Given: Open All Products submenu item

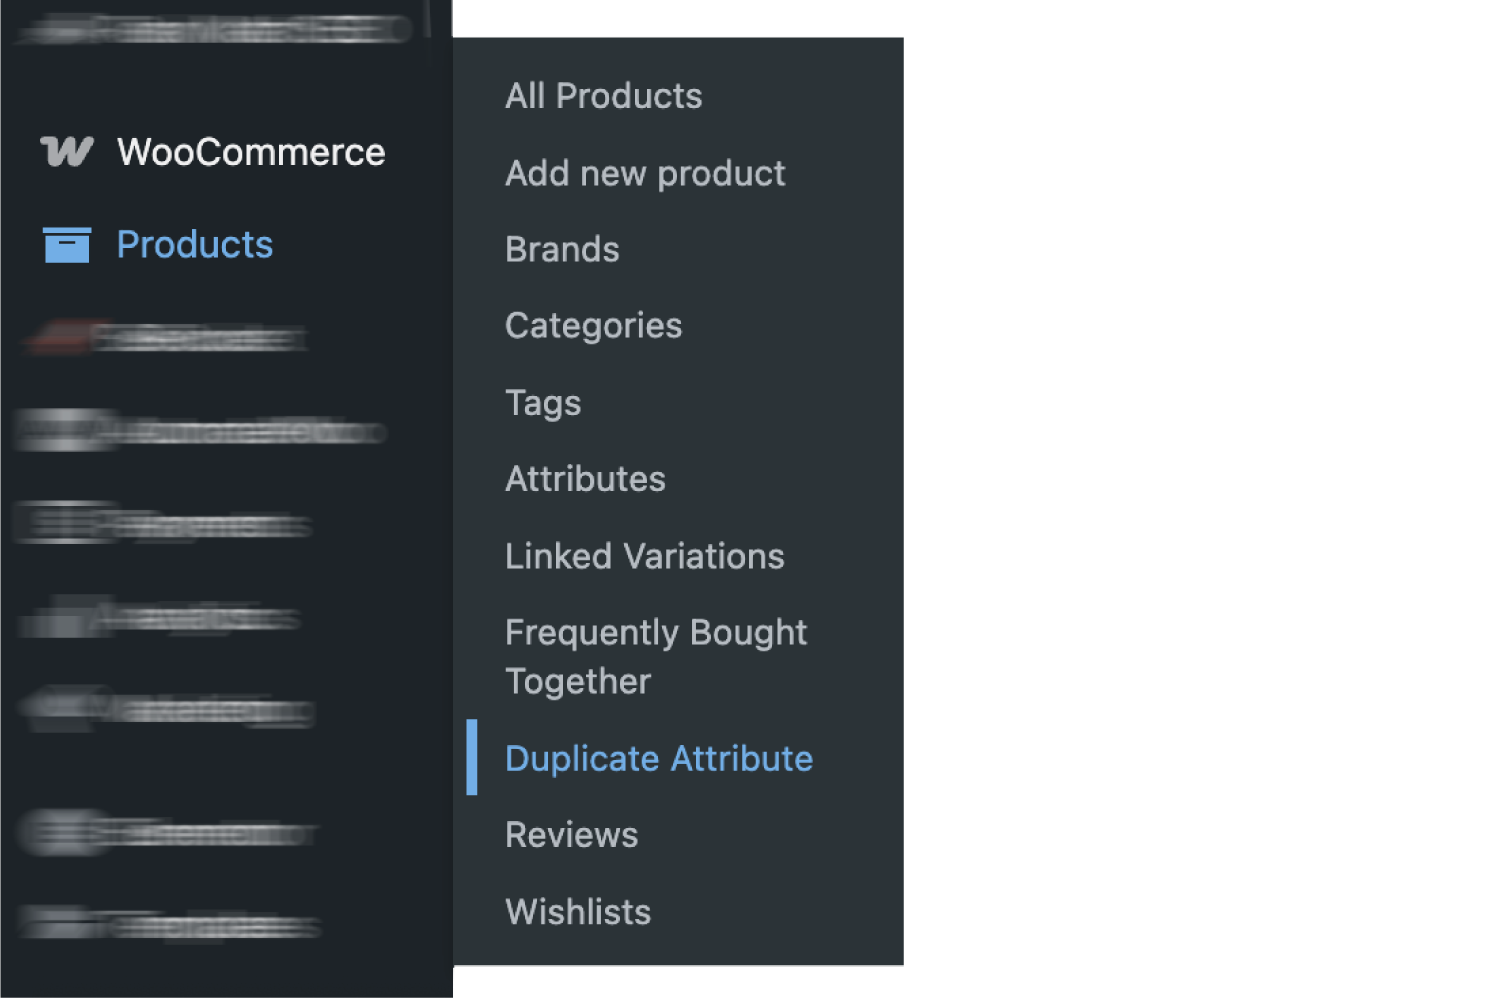Looking at the screenshot, I should pos(604,96).
